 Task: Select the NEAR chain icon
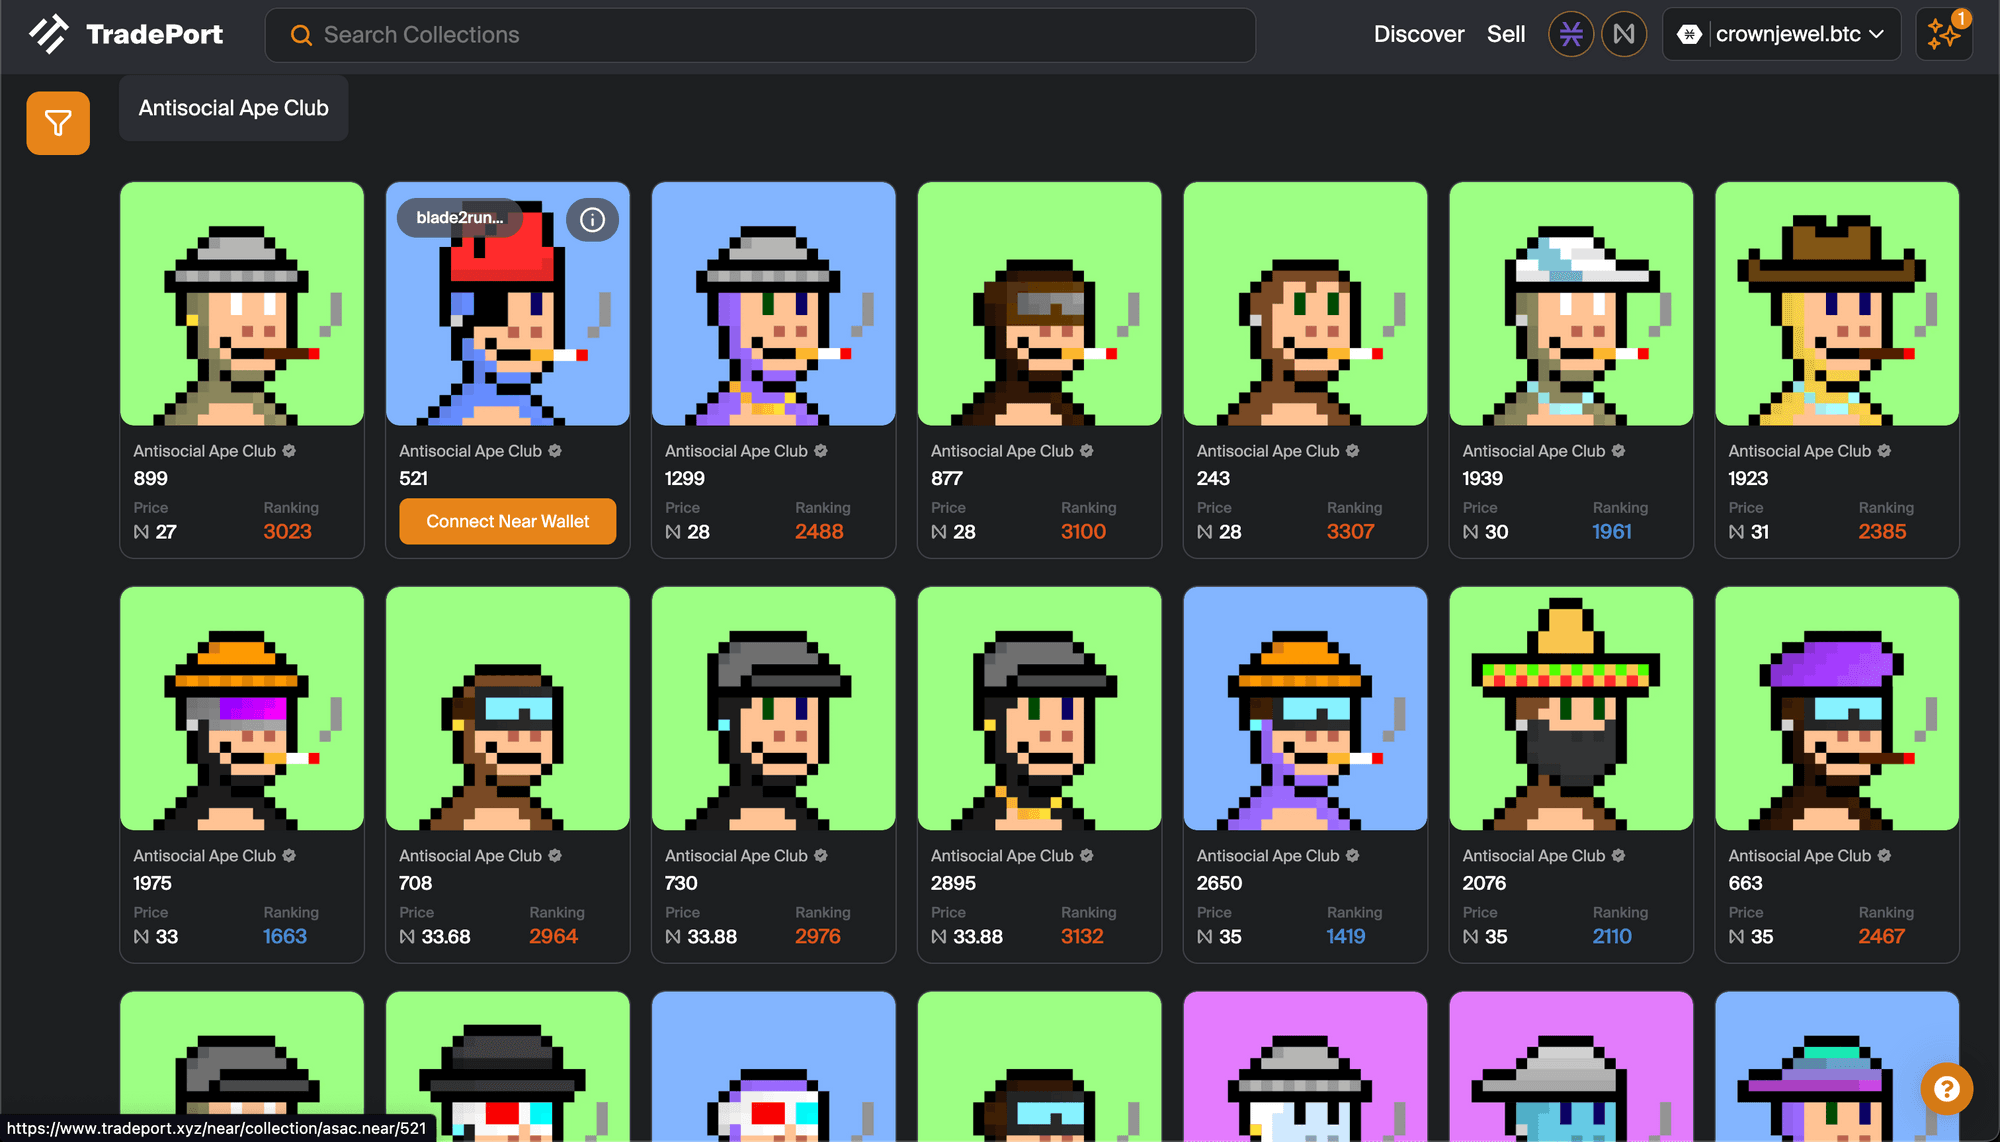[x=1623, y=35]
